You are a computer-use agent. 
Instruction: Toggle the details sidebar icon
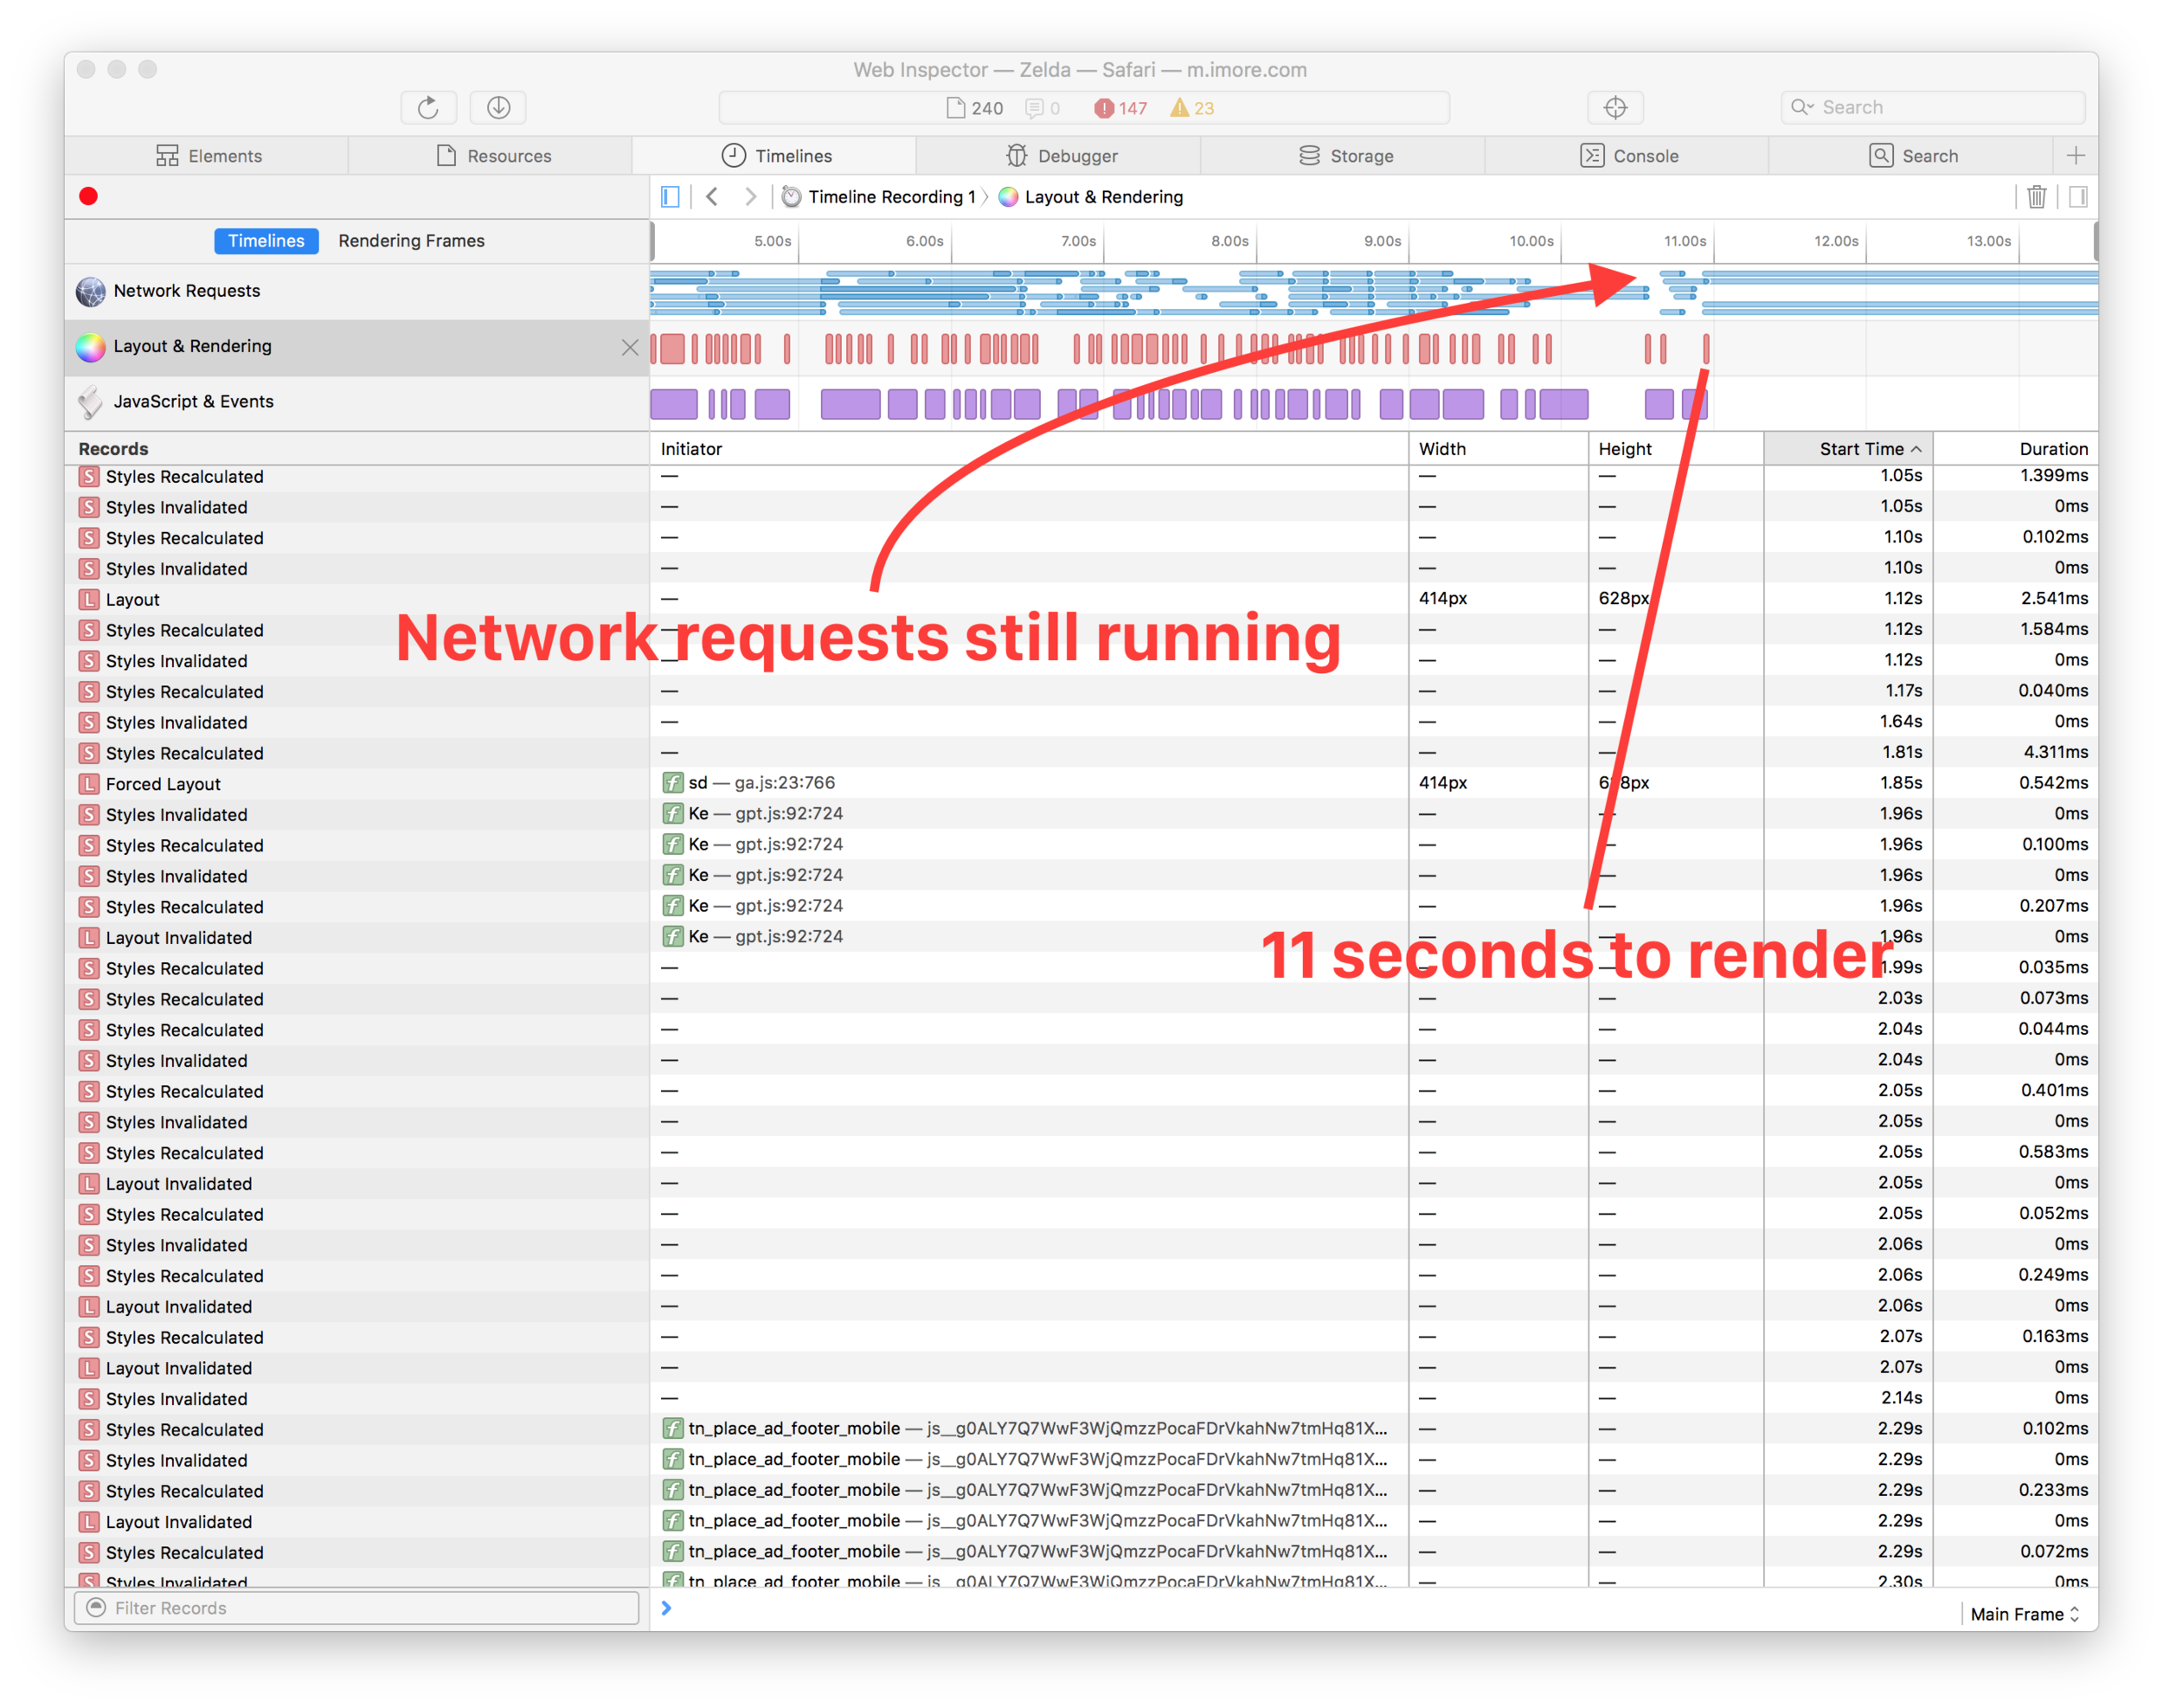pyautogui.click(x=2078, y=197)
